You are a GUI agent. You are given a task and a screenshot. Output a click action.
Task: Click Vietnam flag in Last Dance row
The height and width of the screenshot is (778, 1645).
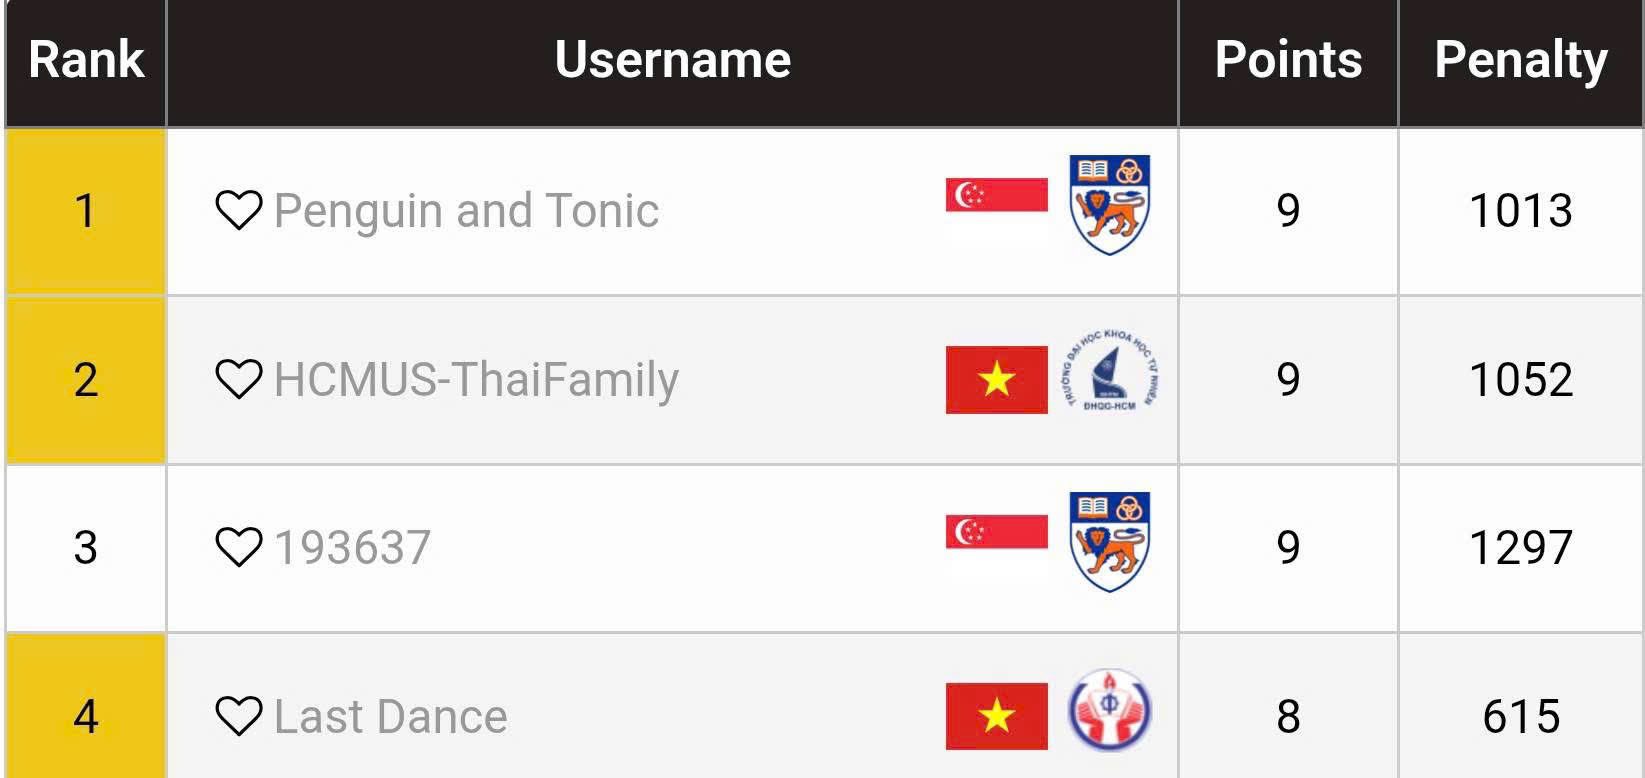(996, 716)
